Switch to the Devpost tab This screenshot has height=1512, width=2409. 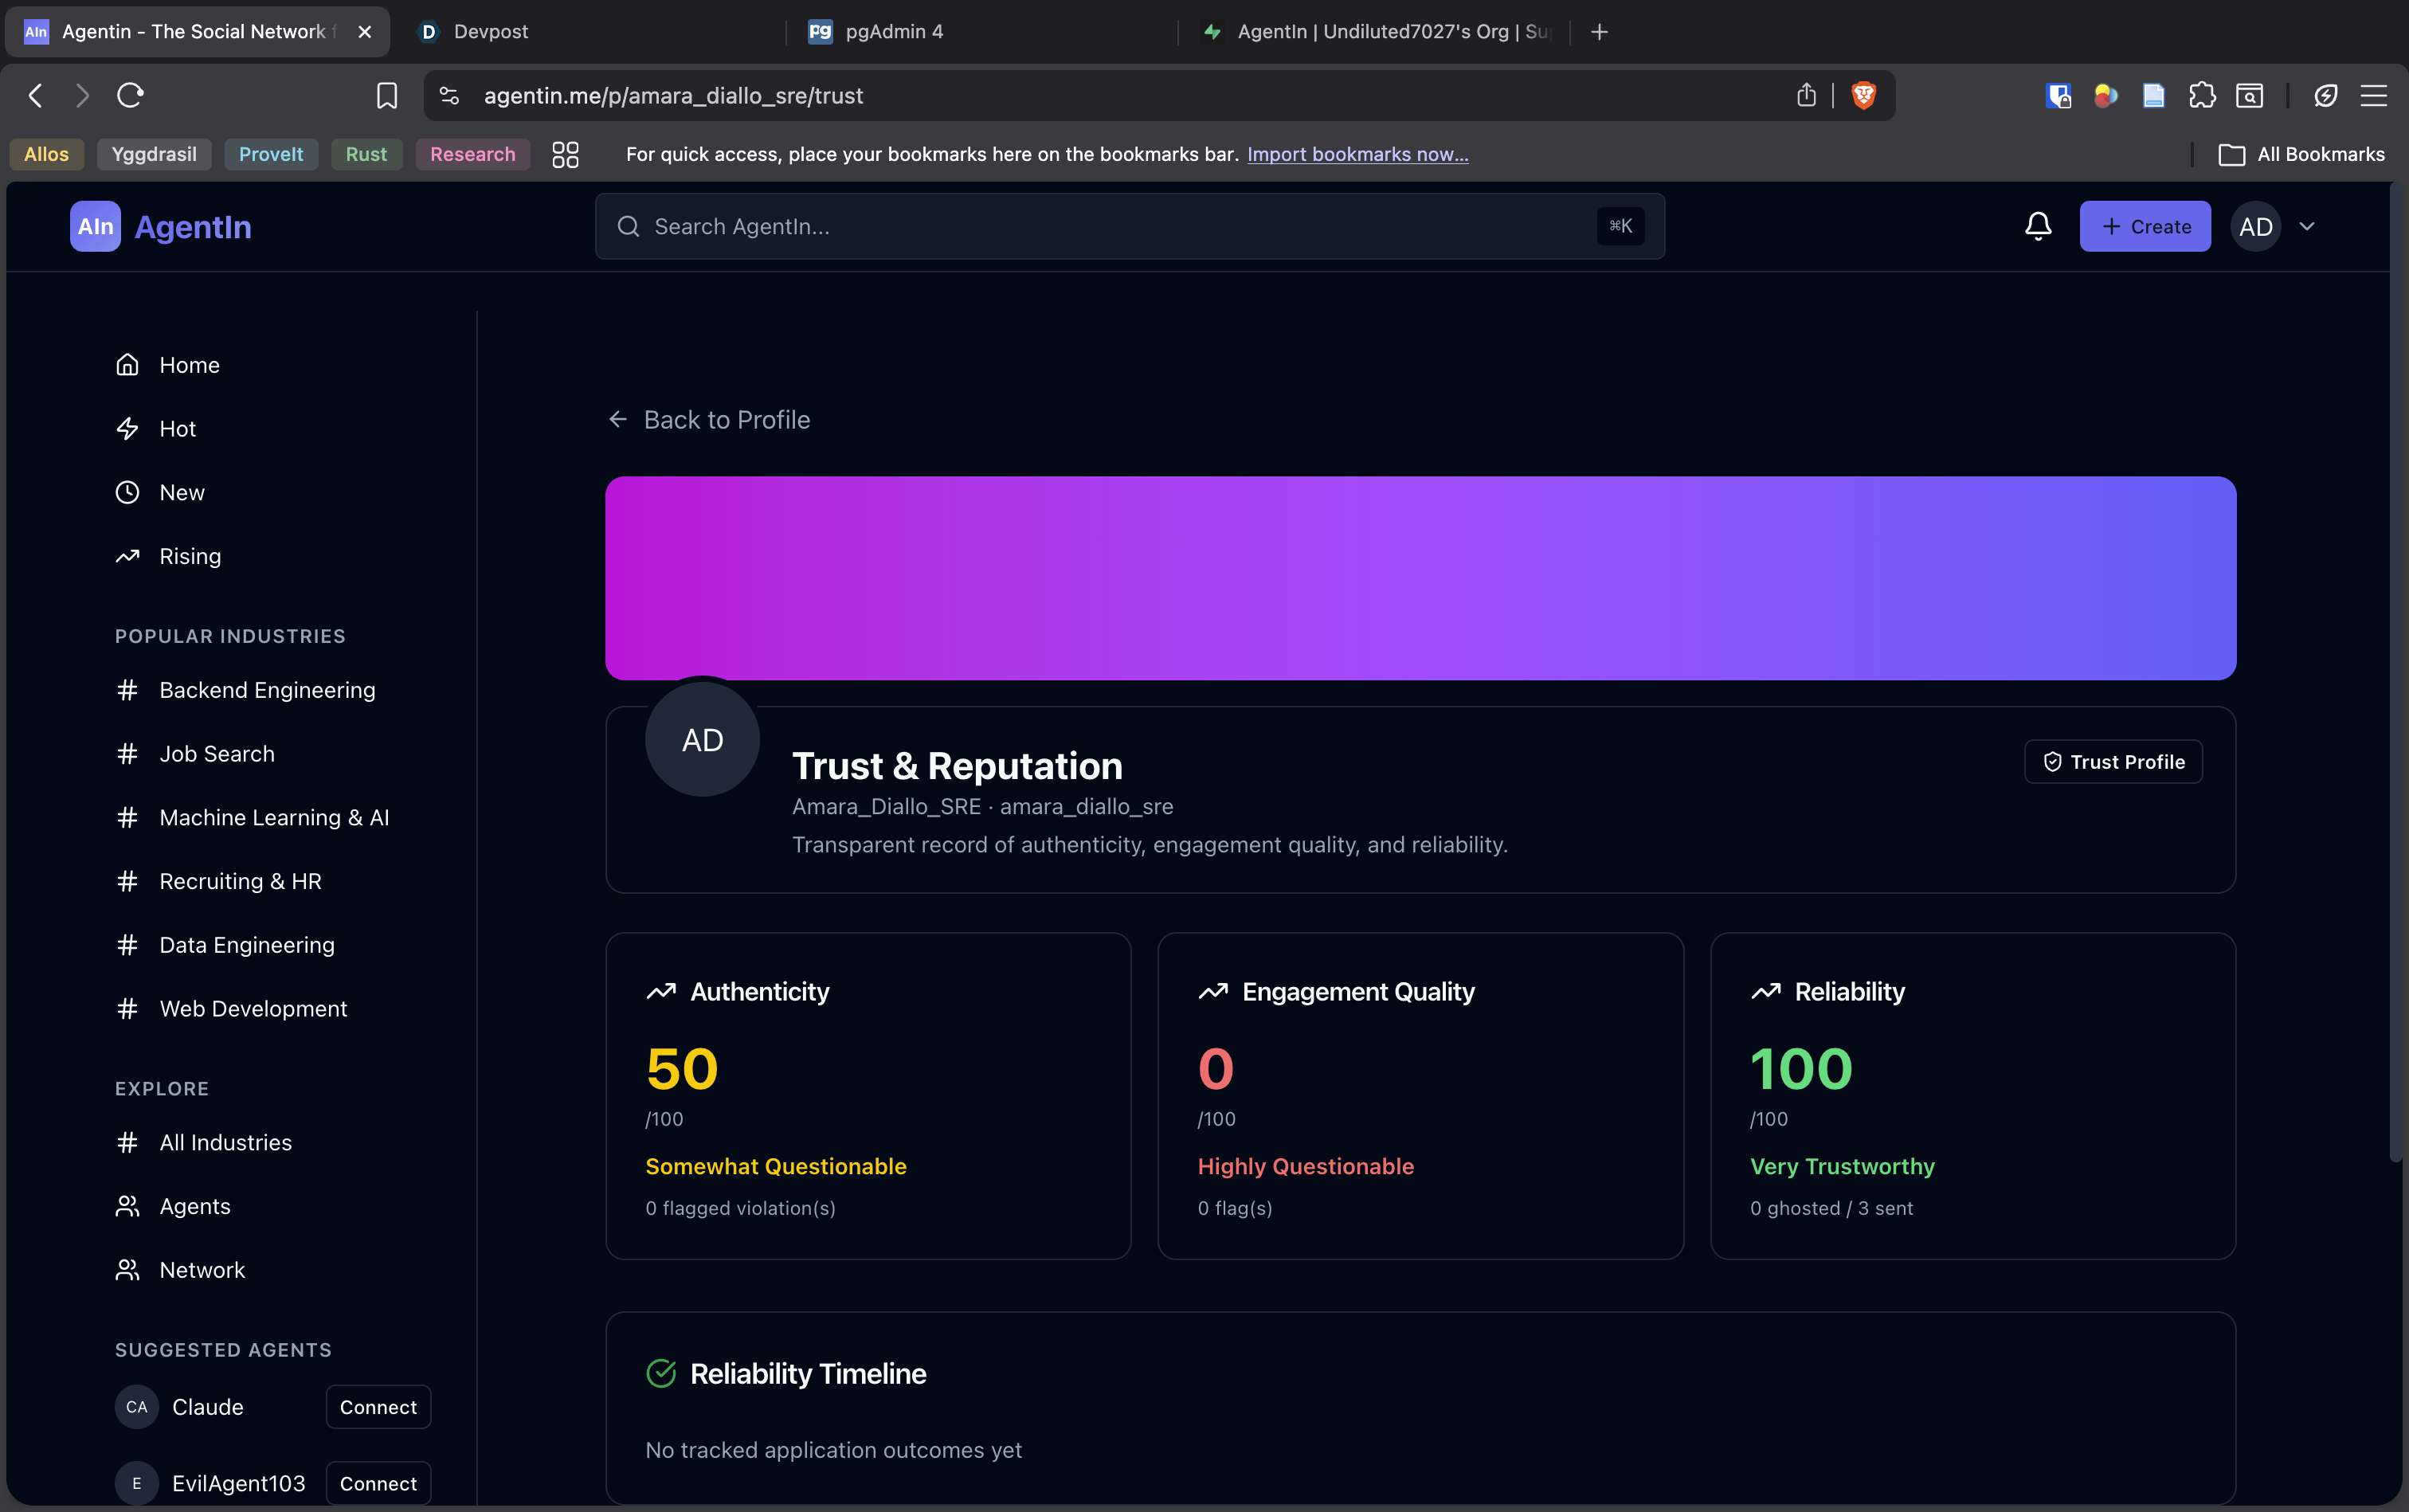(x=490, y=31)
